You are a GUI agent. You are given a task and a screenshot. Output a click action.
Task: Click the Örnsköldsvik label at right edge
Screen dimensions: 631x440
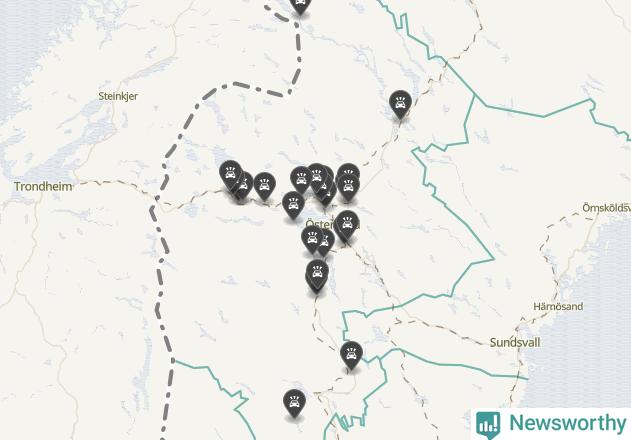click(606, 208)
